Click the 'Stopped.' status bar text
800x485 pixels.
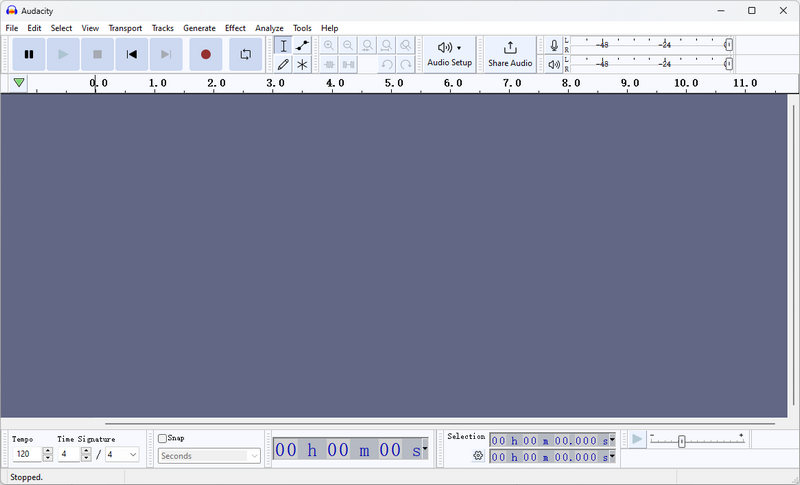[27, 477]
